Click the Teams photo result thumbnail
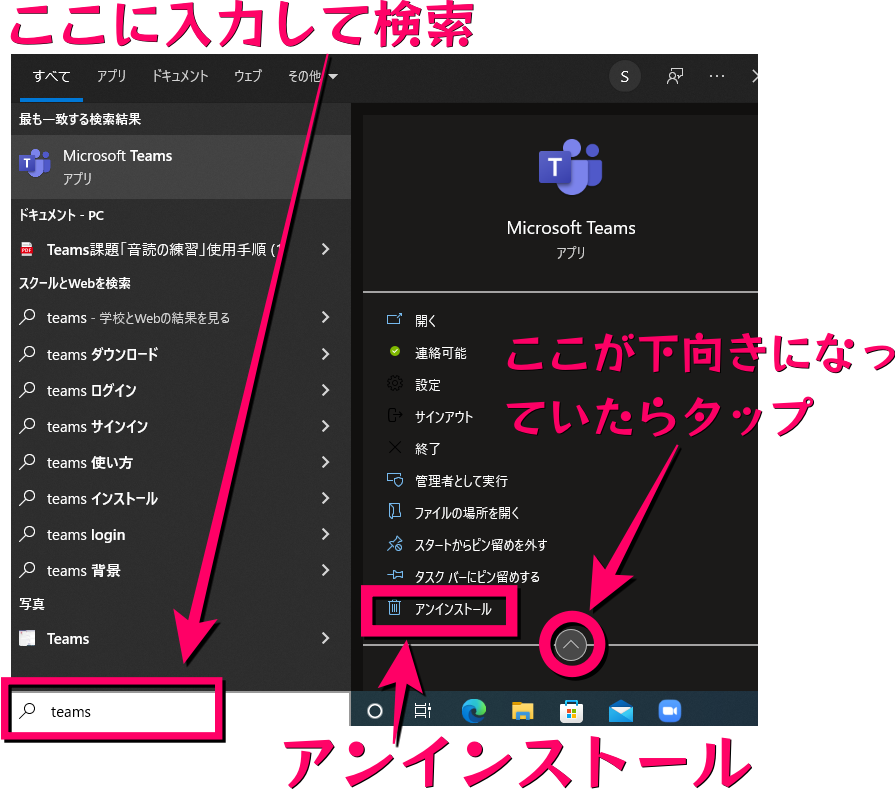Image resolution: width=895 pixels, height=789 pixels. tap(27, 638)
